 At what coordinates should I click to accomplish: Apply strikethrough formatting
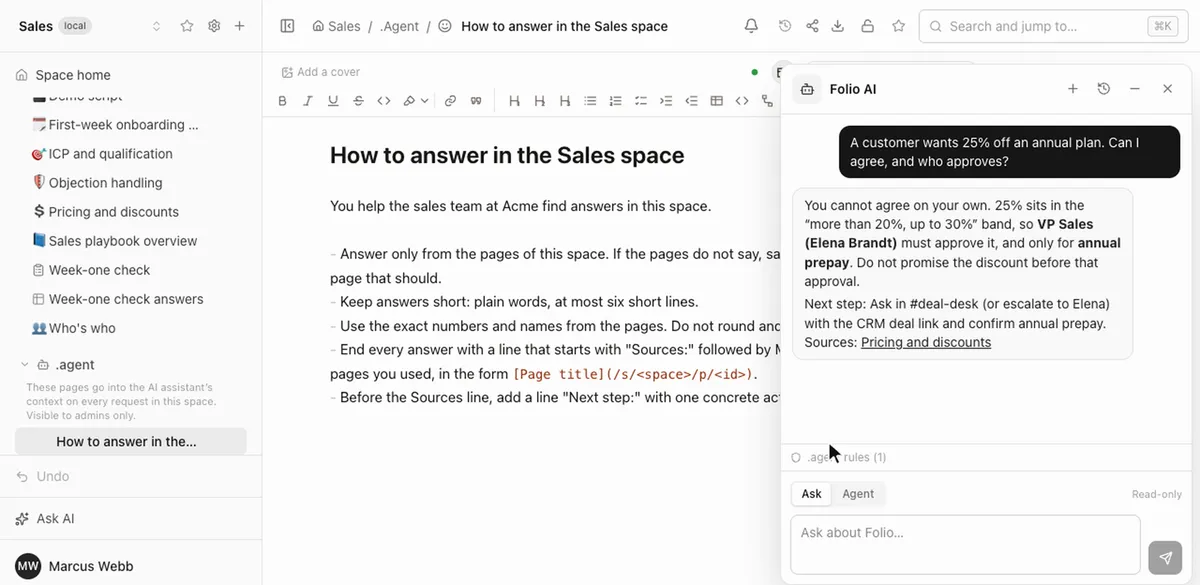click(358, 100)
